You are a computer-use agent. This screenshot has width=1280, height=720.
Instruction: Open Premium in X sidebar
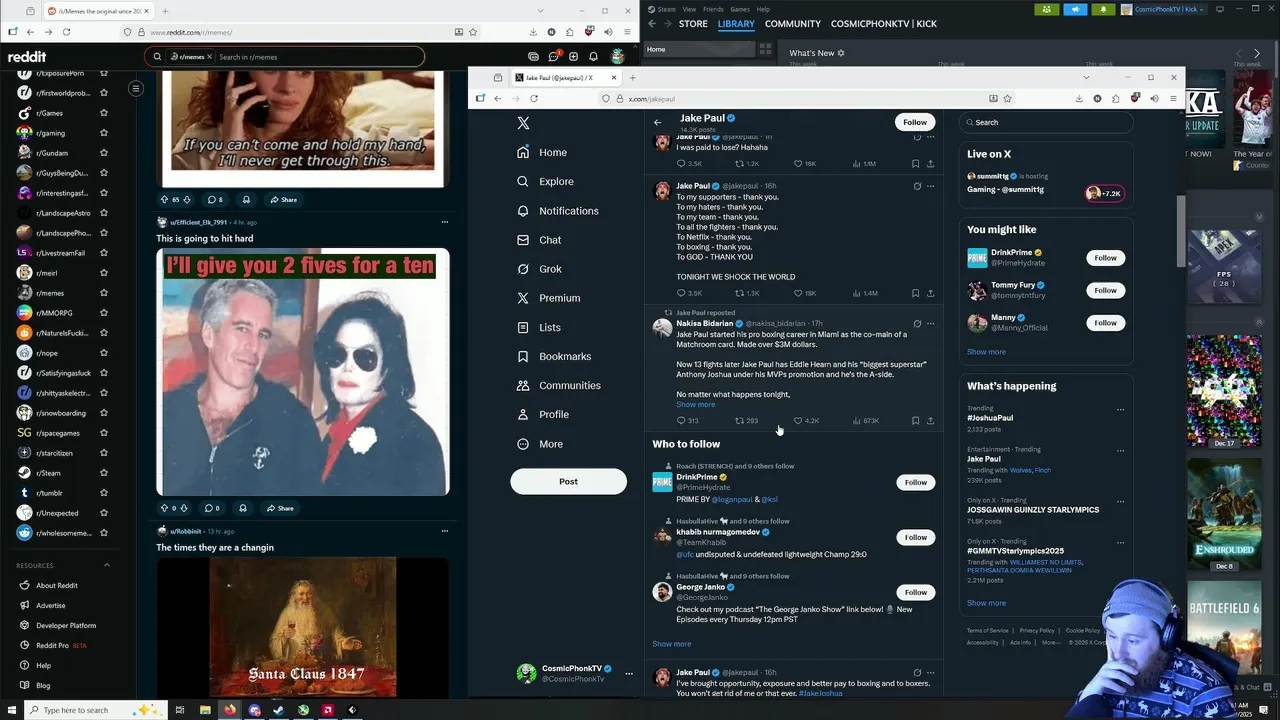click(x=548, y=298)
